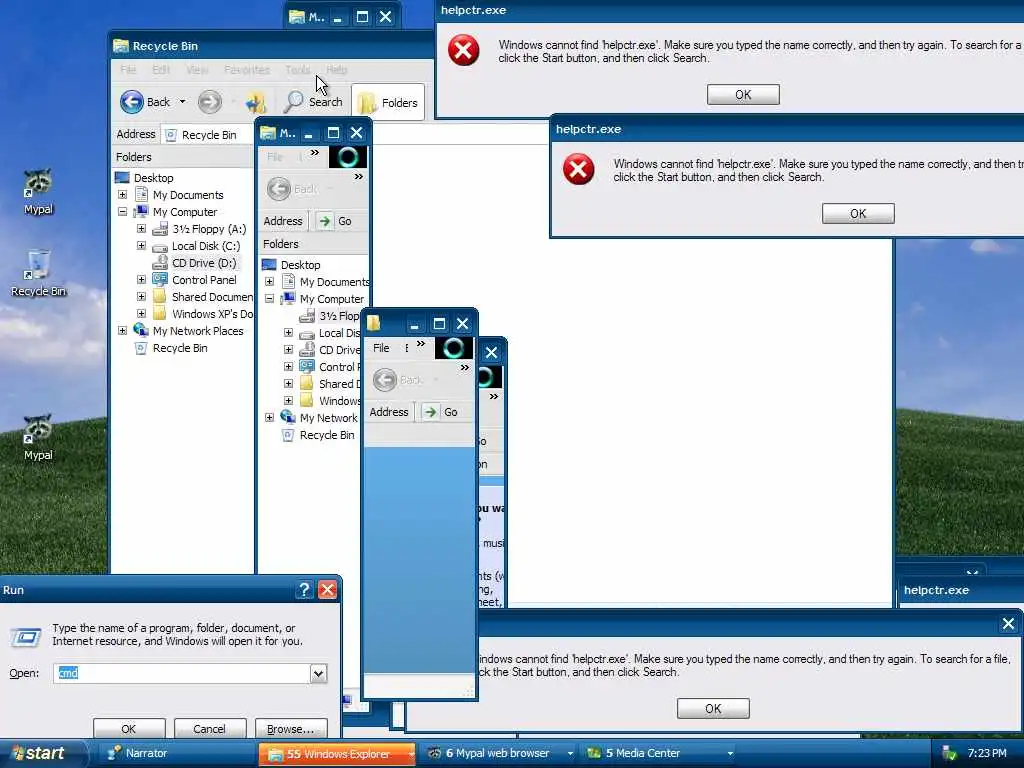The width and height of the screenshot is (1024, 768).
Task: Click Control Panel icon in Recycle Bin tree
Action: coord(160,280)
